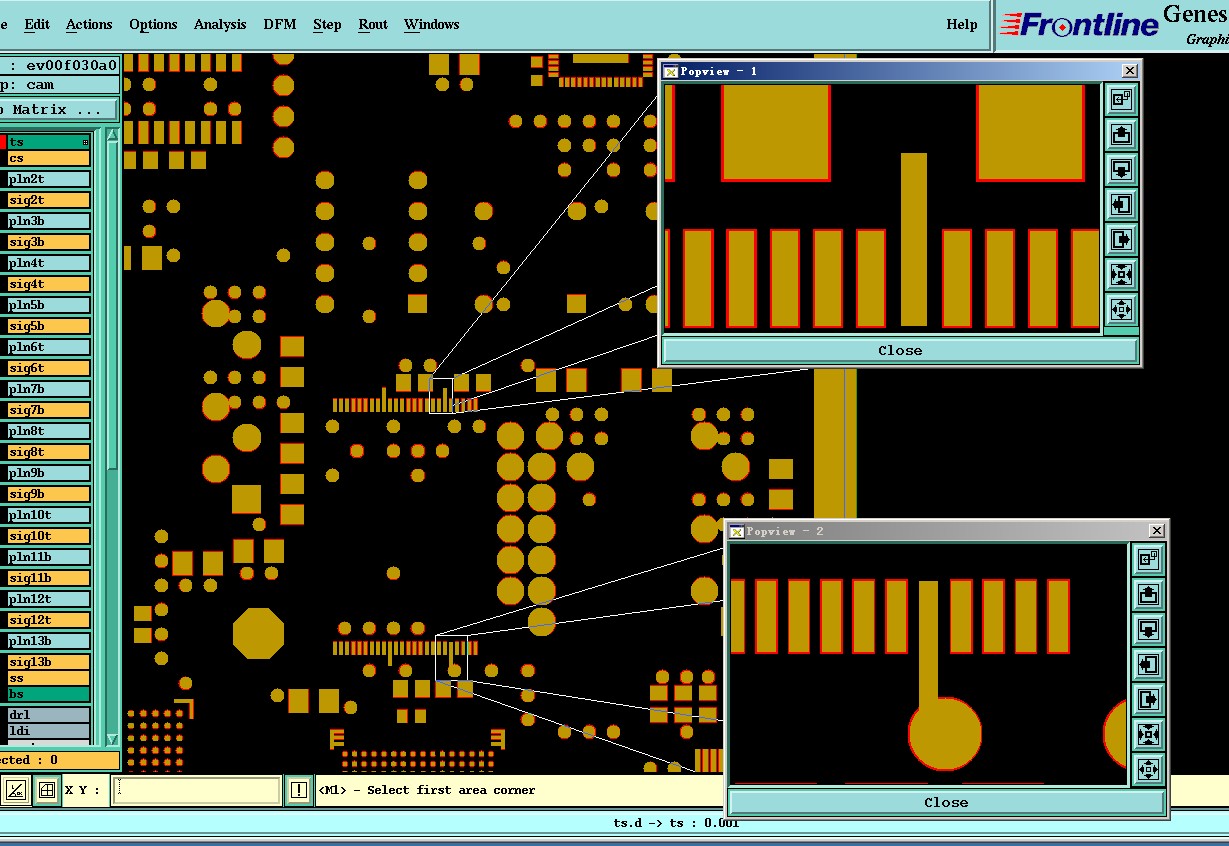Click the exclamation mark icon

tap(299, 790)
